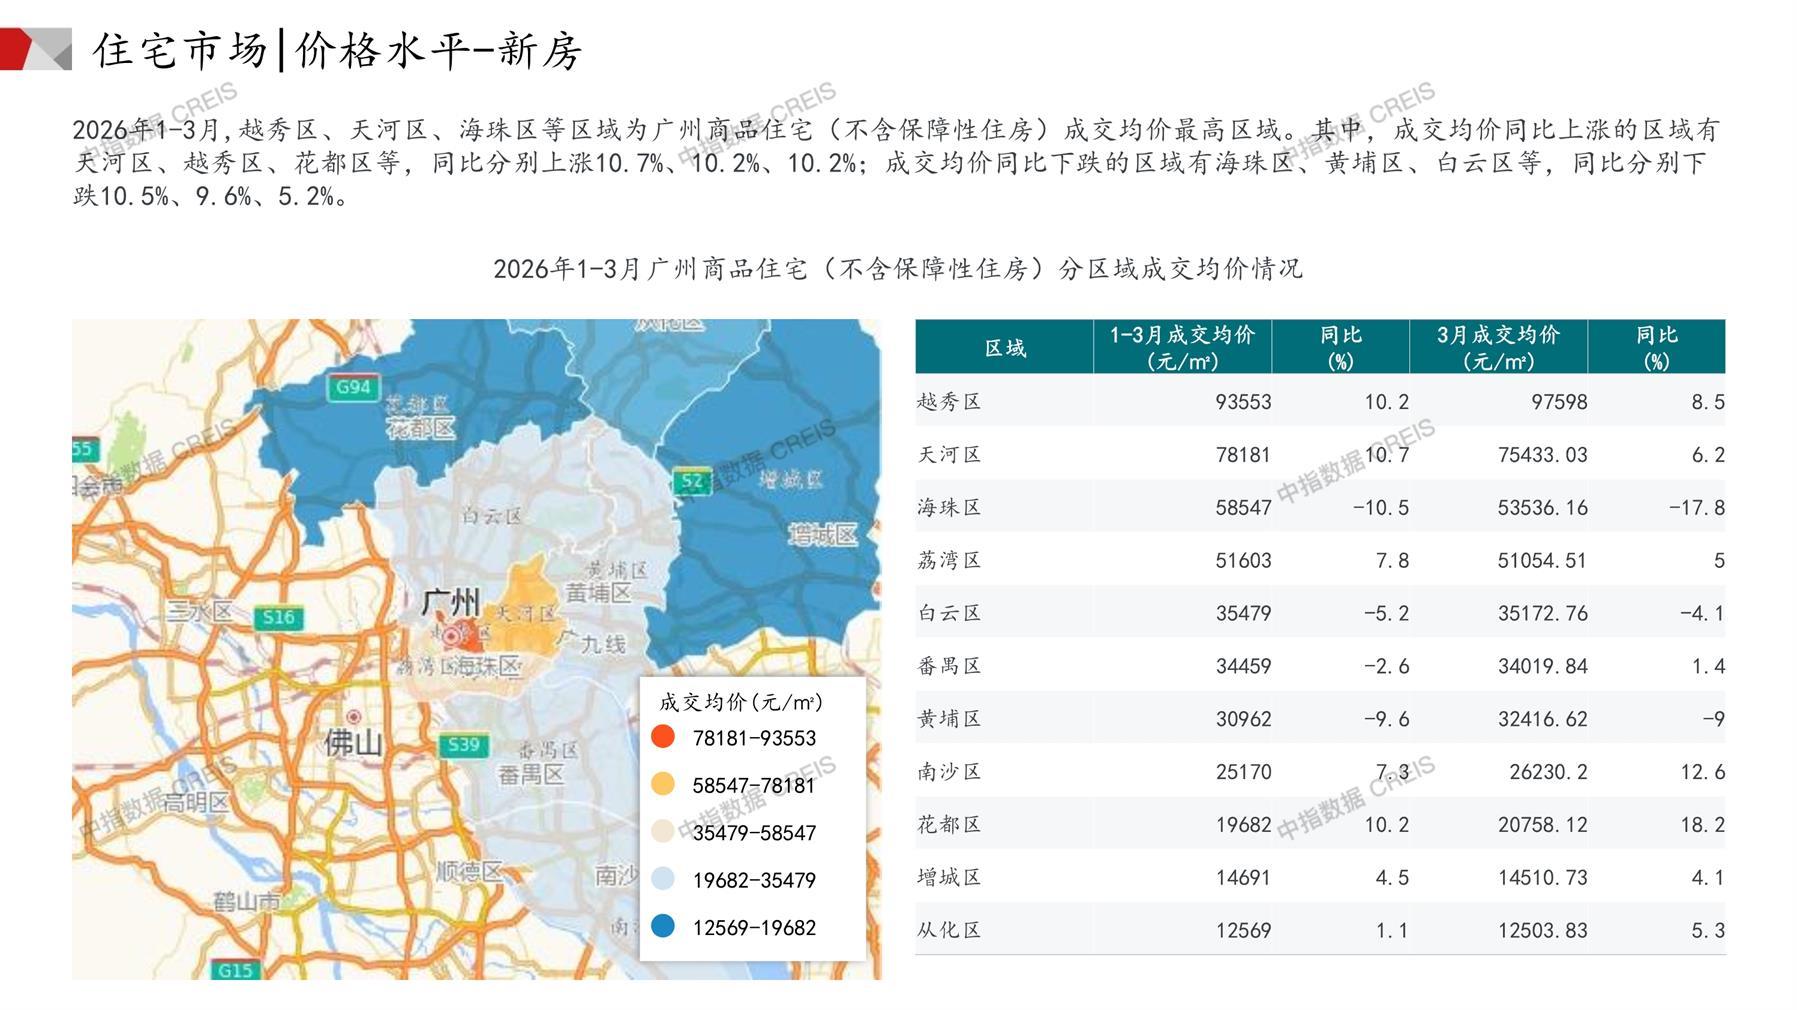Click the 从化区 row label
Viewport: 1797px width, 1010px height.
click(949, 930)
